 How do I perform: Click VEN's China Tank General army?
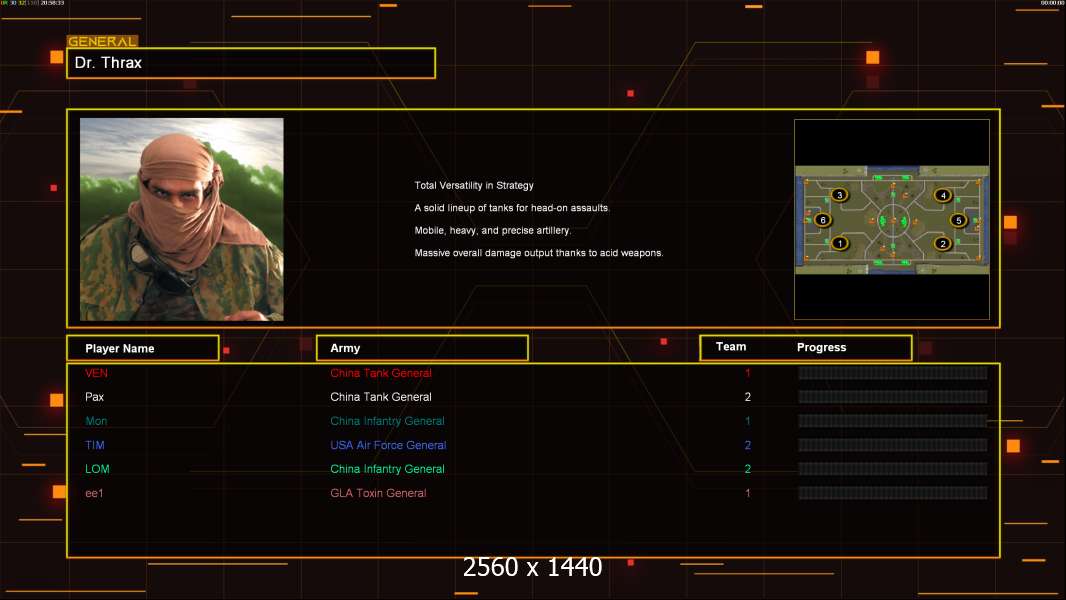pos(381,373)
